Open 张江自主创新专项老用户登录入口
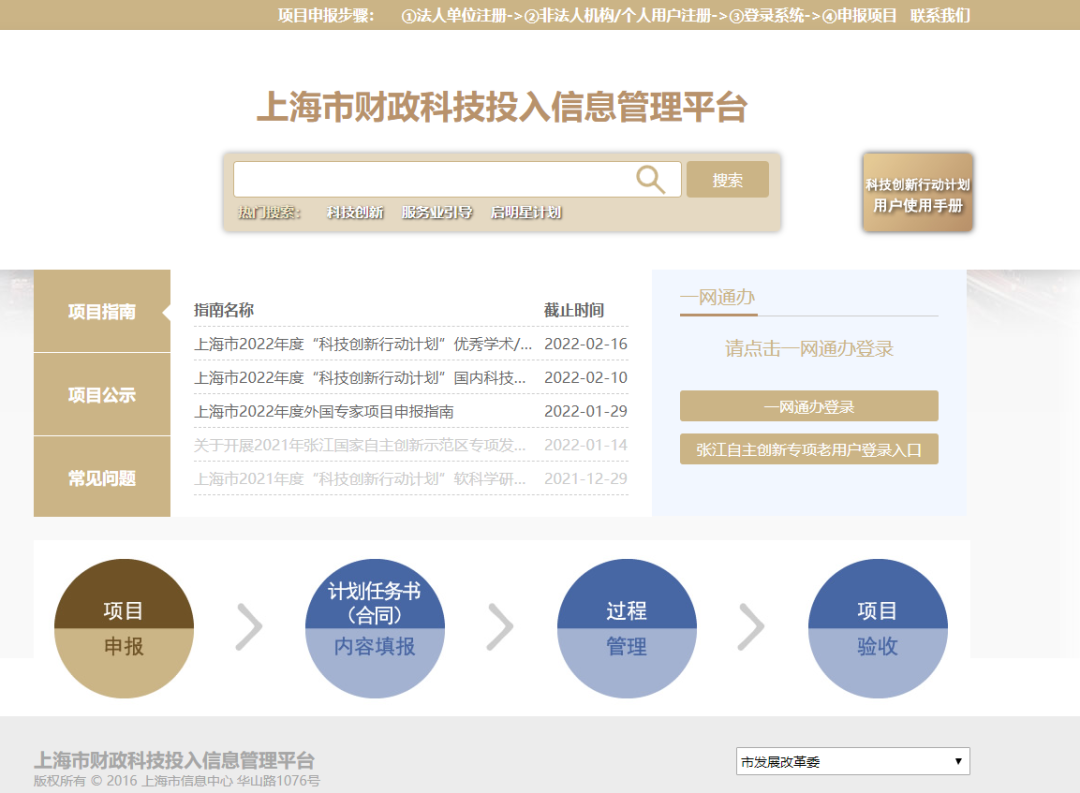This screenshot has width=1080, height=793. [x=809, y=449]
